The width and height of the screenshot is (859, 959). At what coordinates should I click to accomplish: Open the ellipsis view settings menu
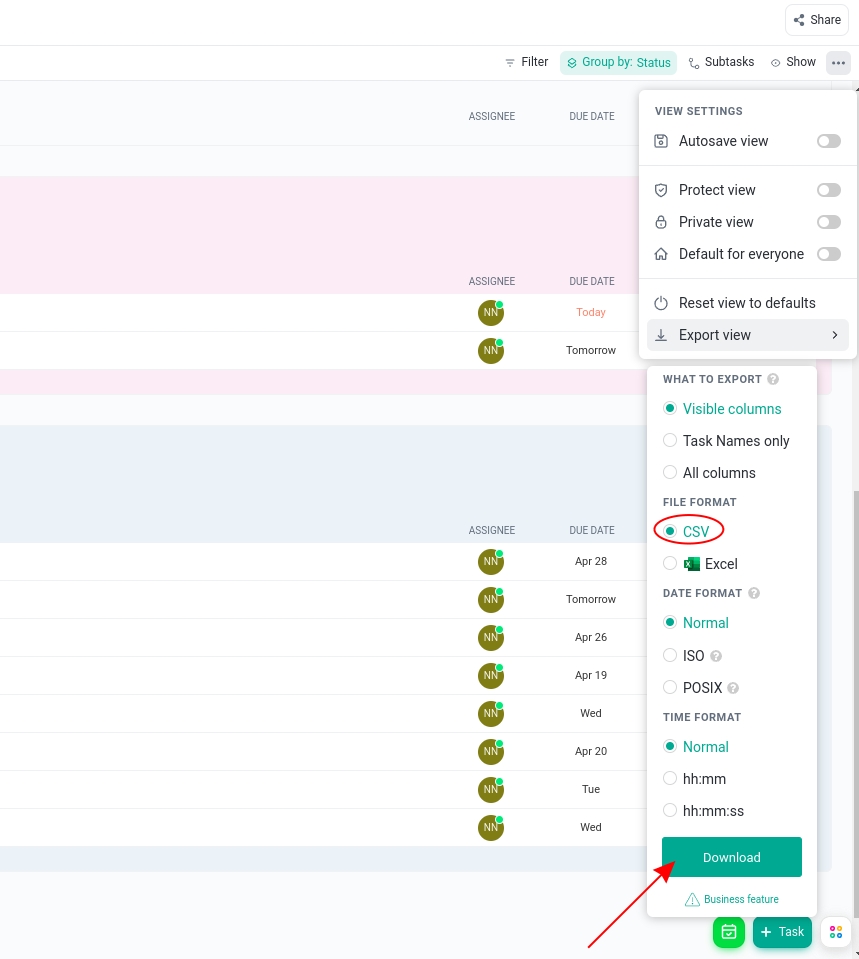point(838,62)
